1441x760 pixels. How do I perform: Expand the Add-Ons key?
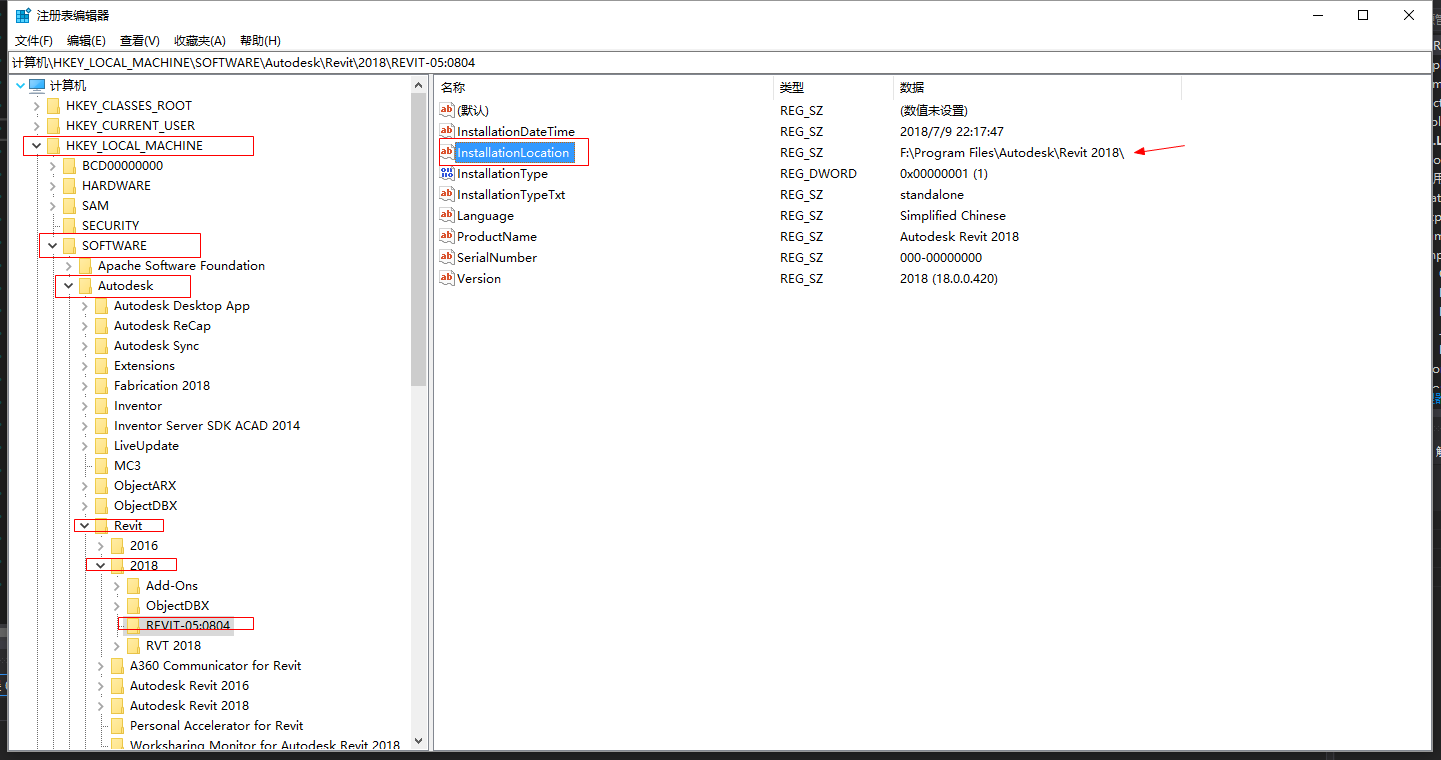pyautogui.click(x=117, y=586)
